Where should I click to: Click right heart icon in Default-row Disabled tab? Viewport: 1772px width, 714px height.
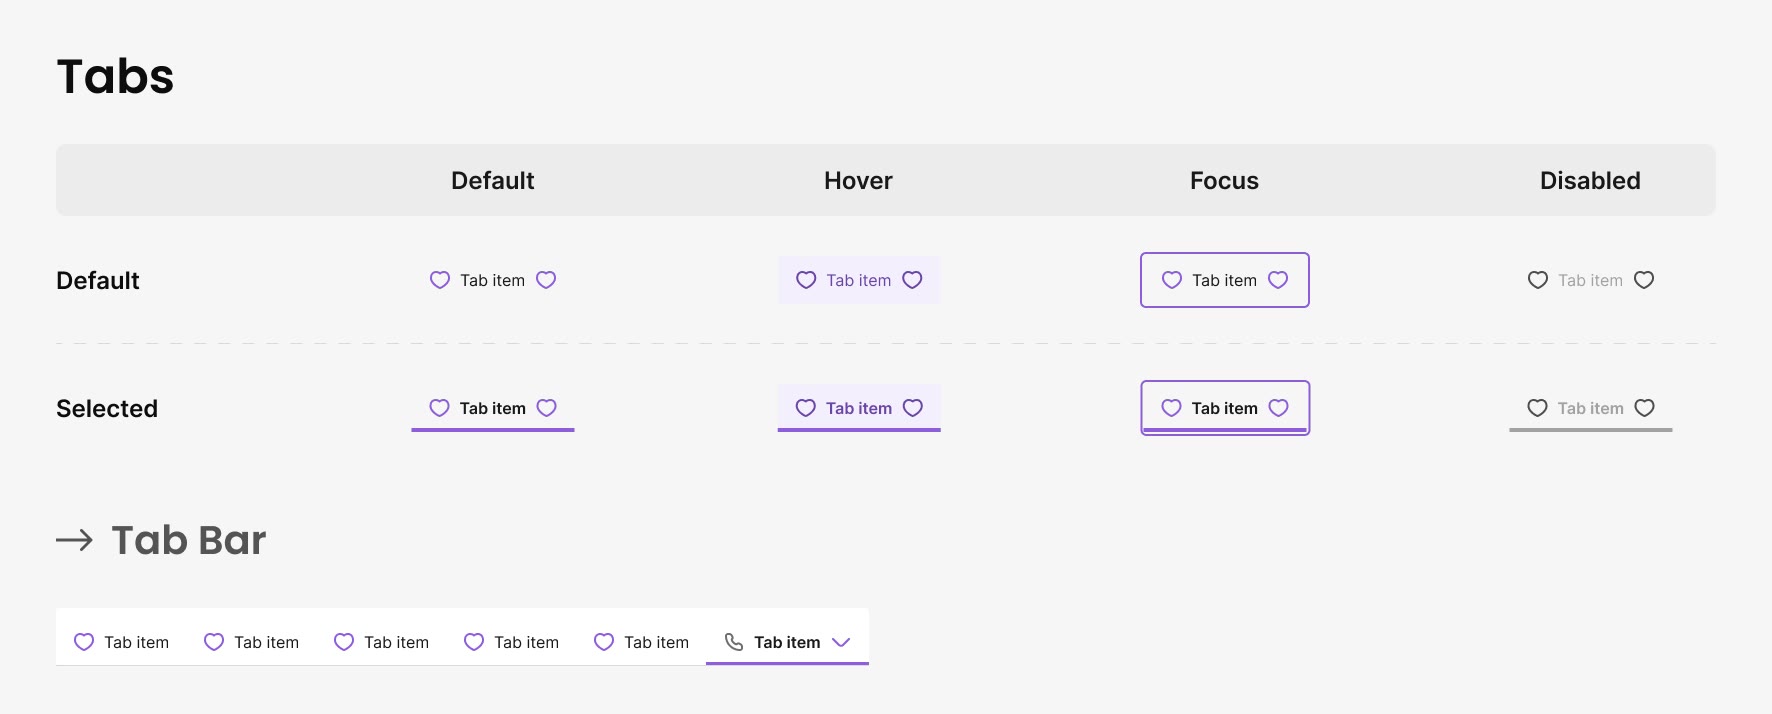click(x=1644, y=280)
